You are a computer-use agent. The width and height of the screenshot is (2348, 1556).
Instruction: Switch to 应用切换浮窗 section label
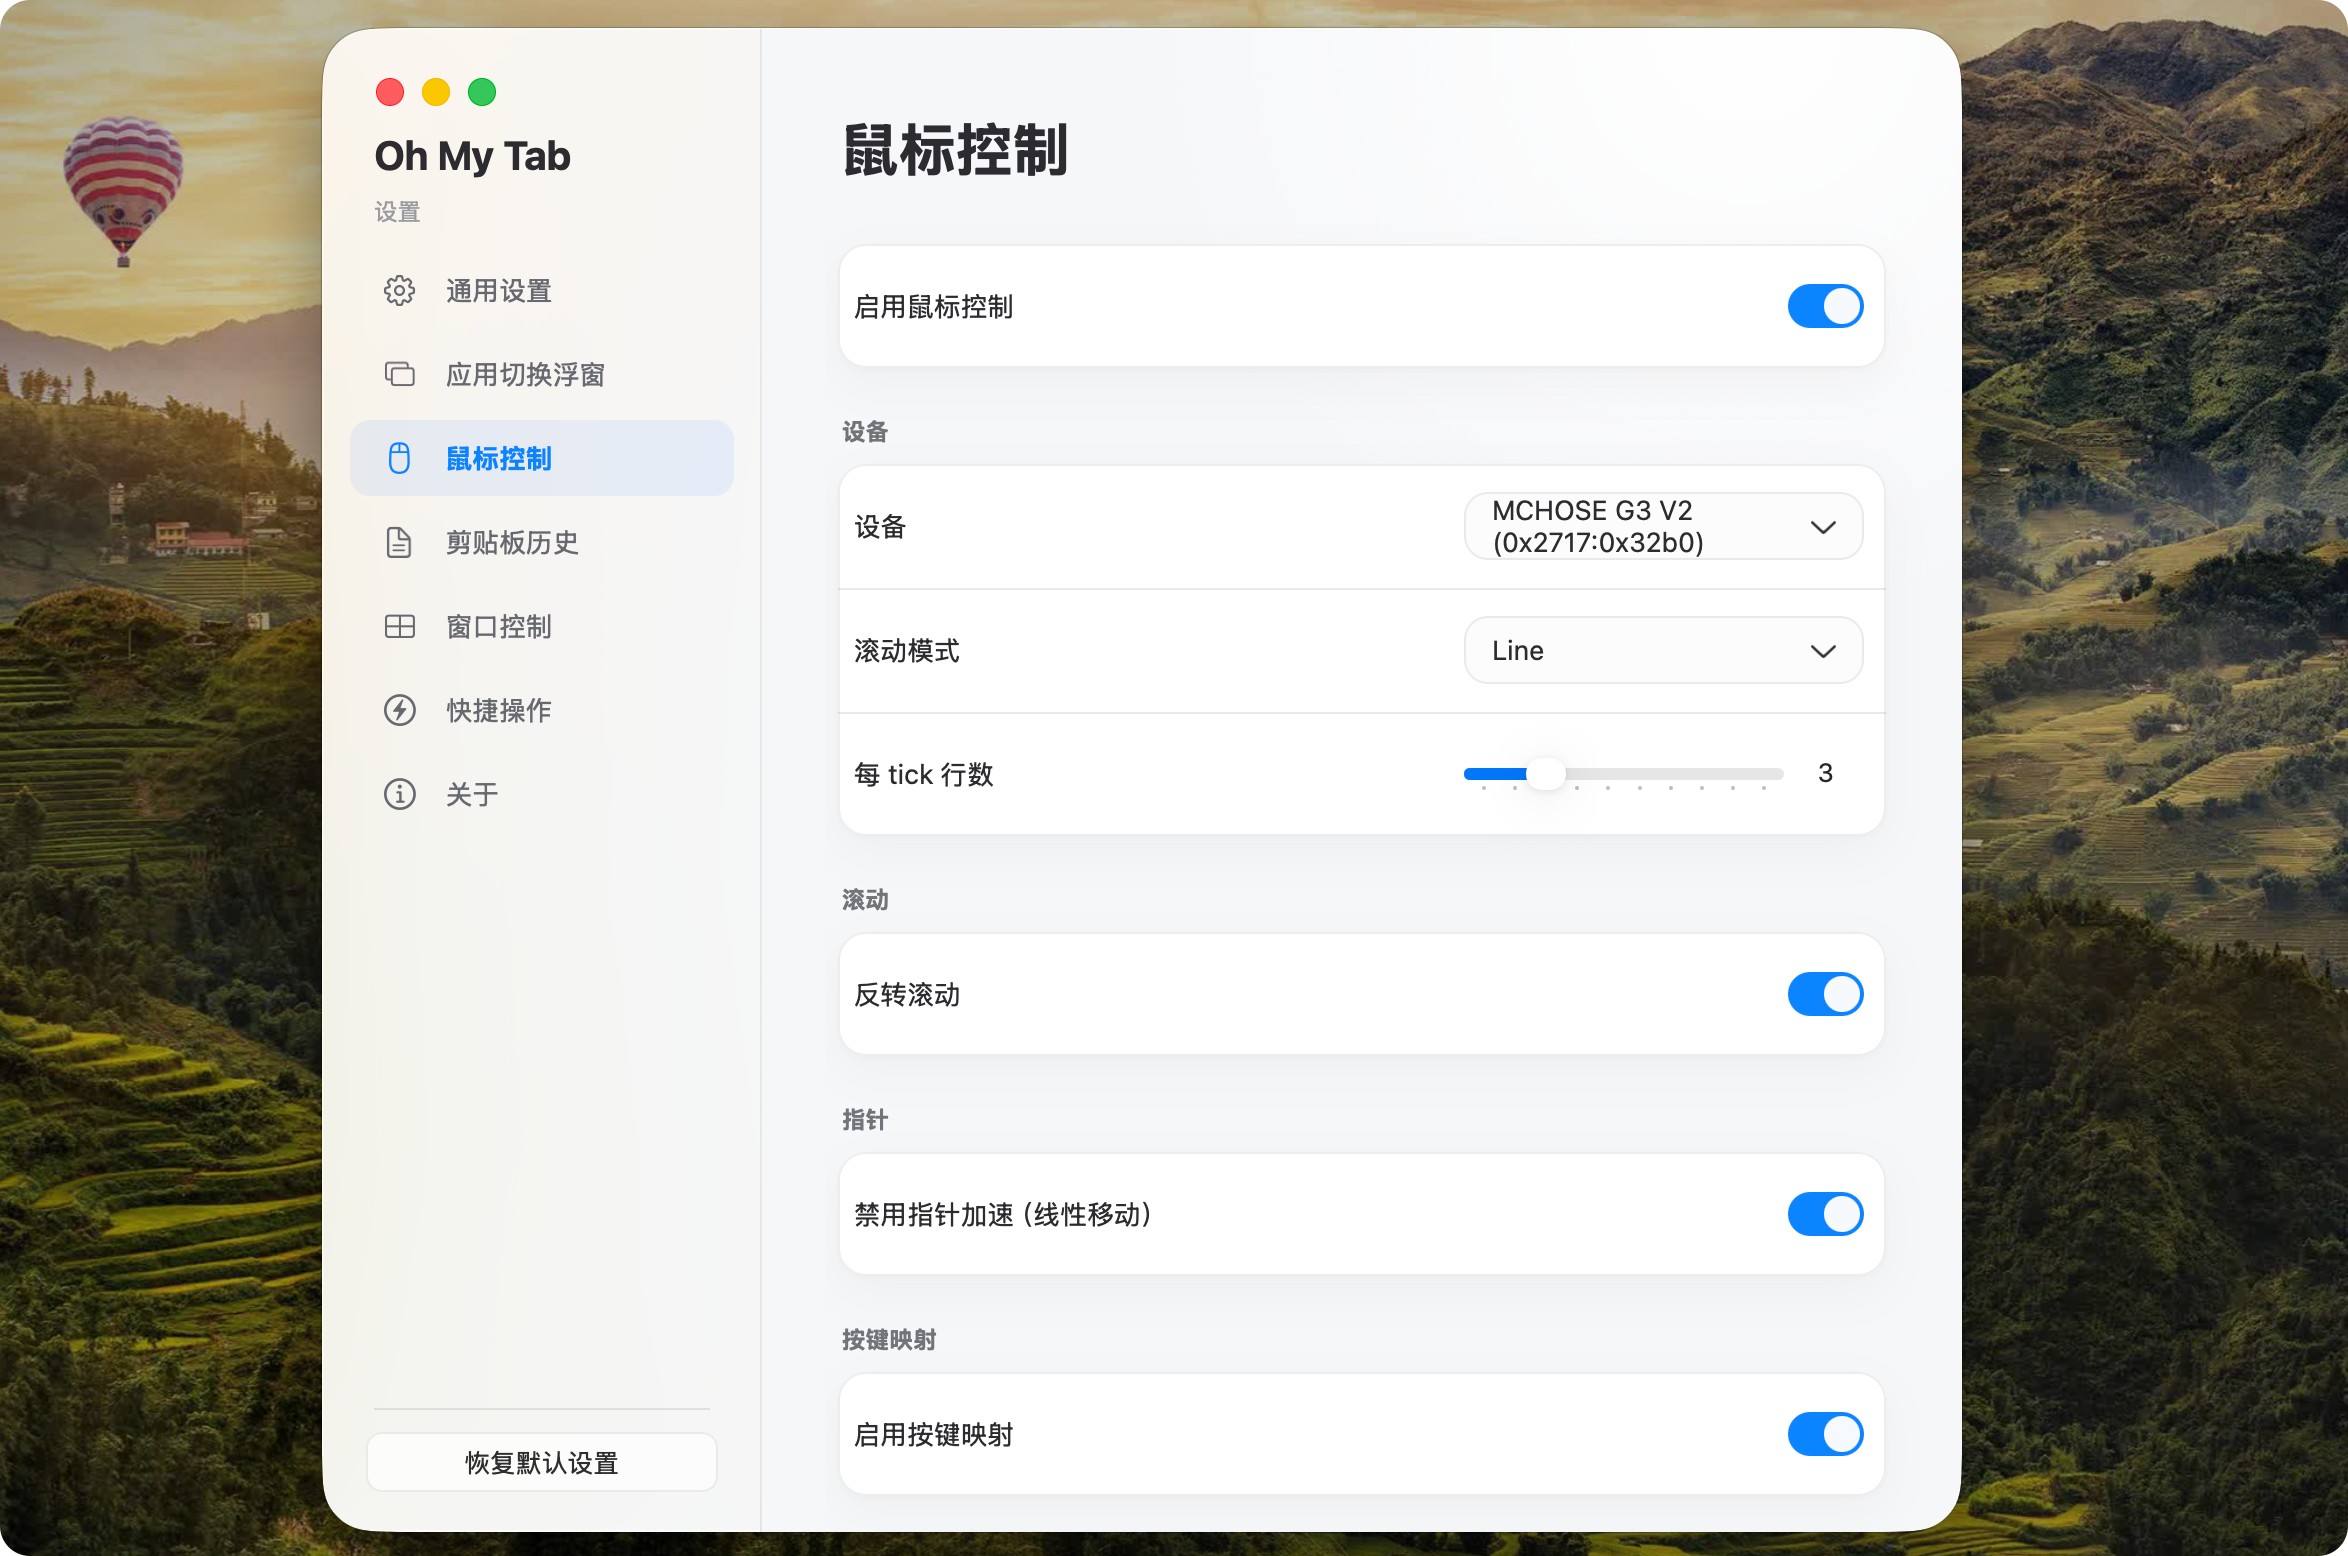(526, 375)
